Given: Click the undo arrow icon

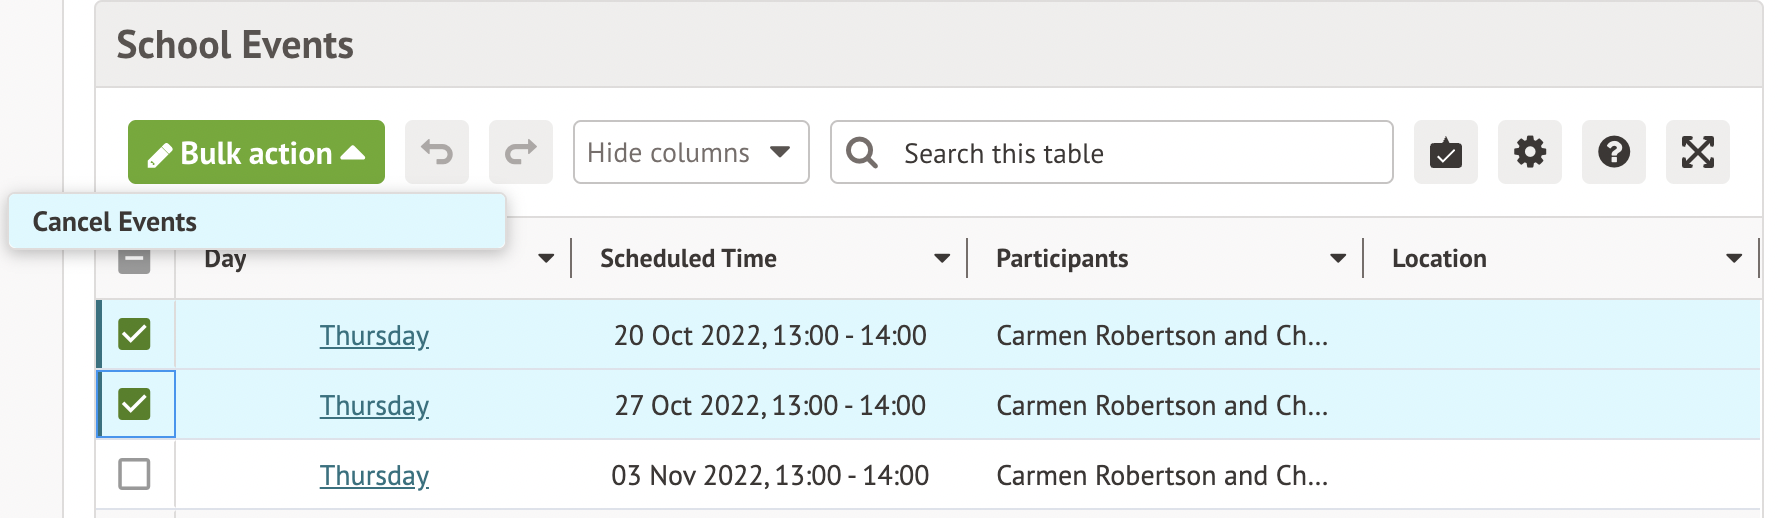Looking at the screenshot, I should 437,153.
